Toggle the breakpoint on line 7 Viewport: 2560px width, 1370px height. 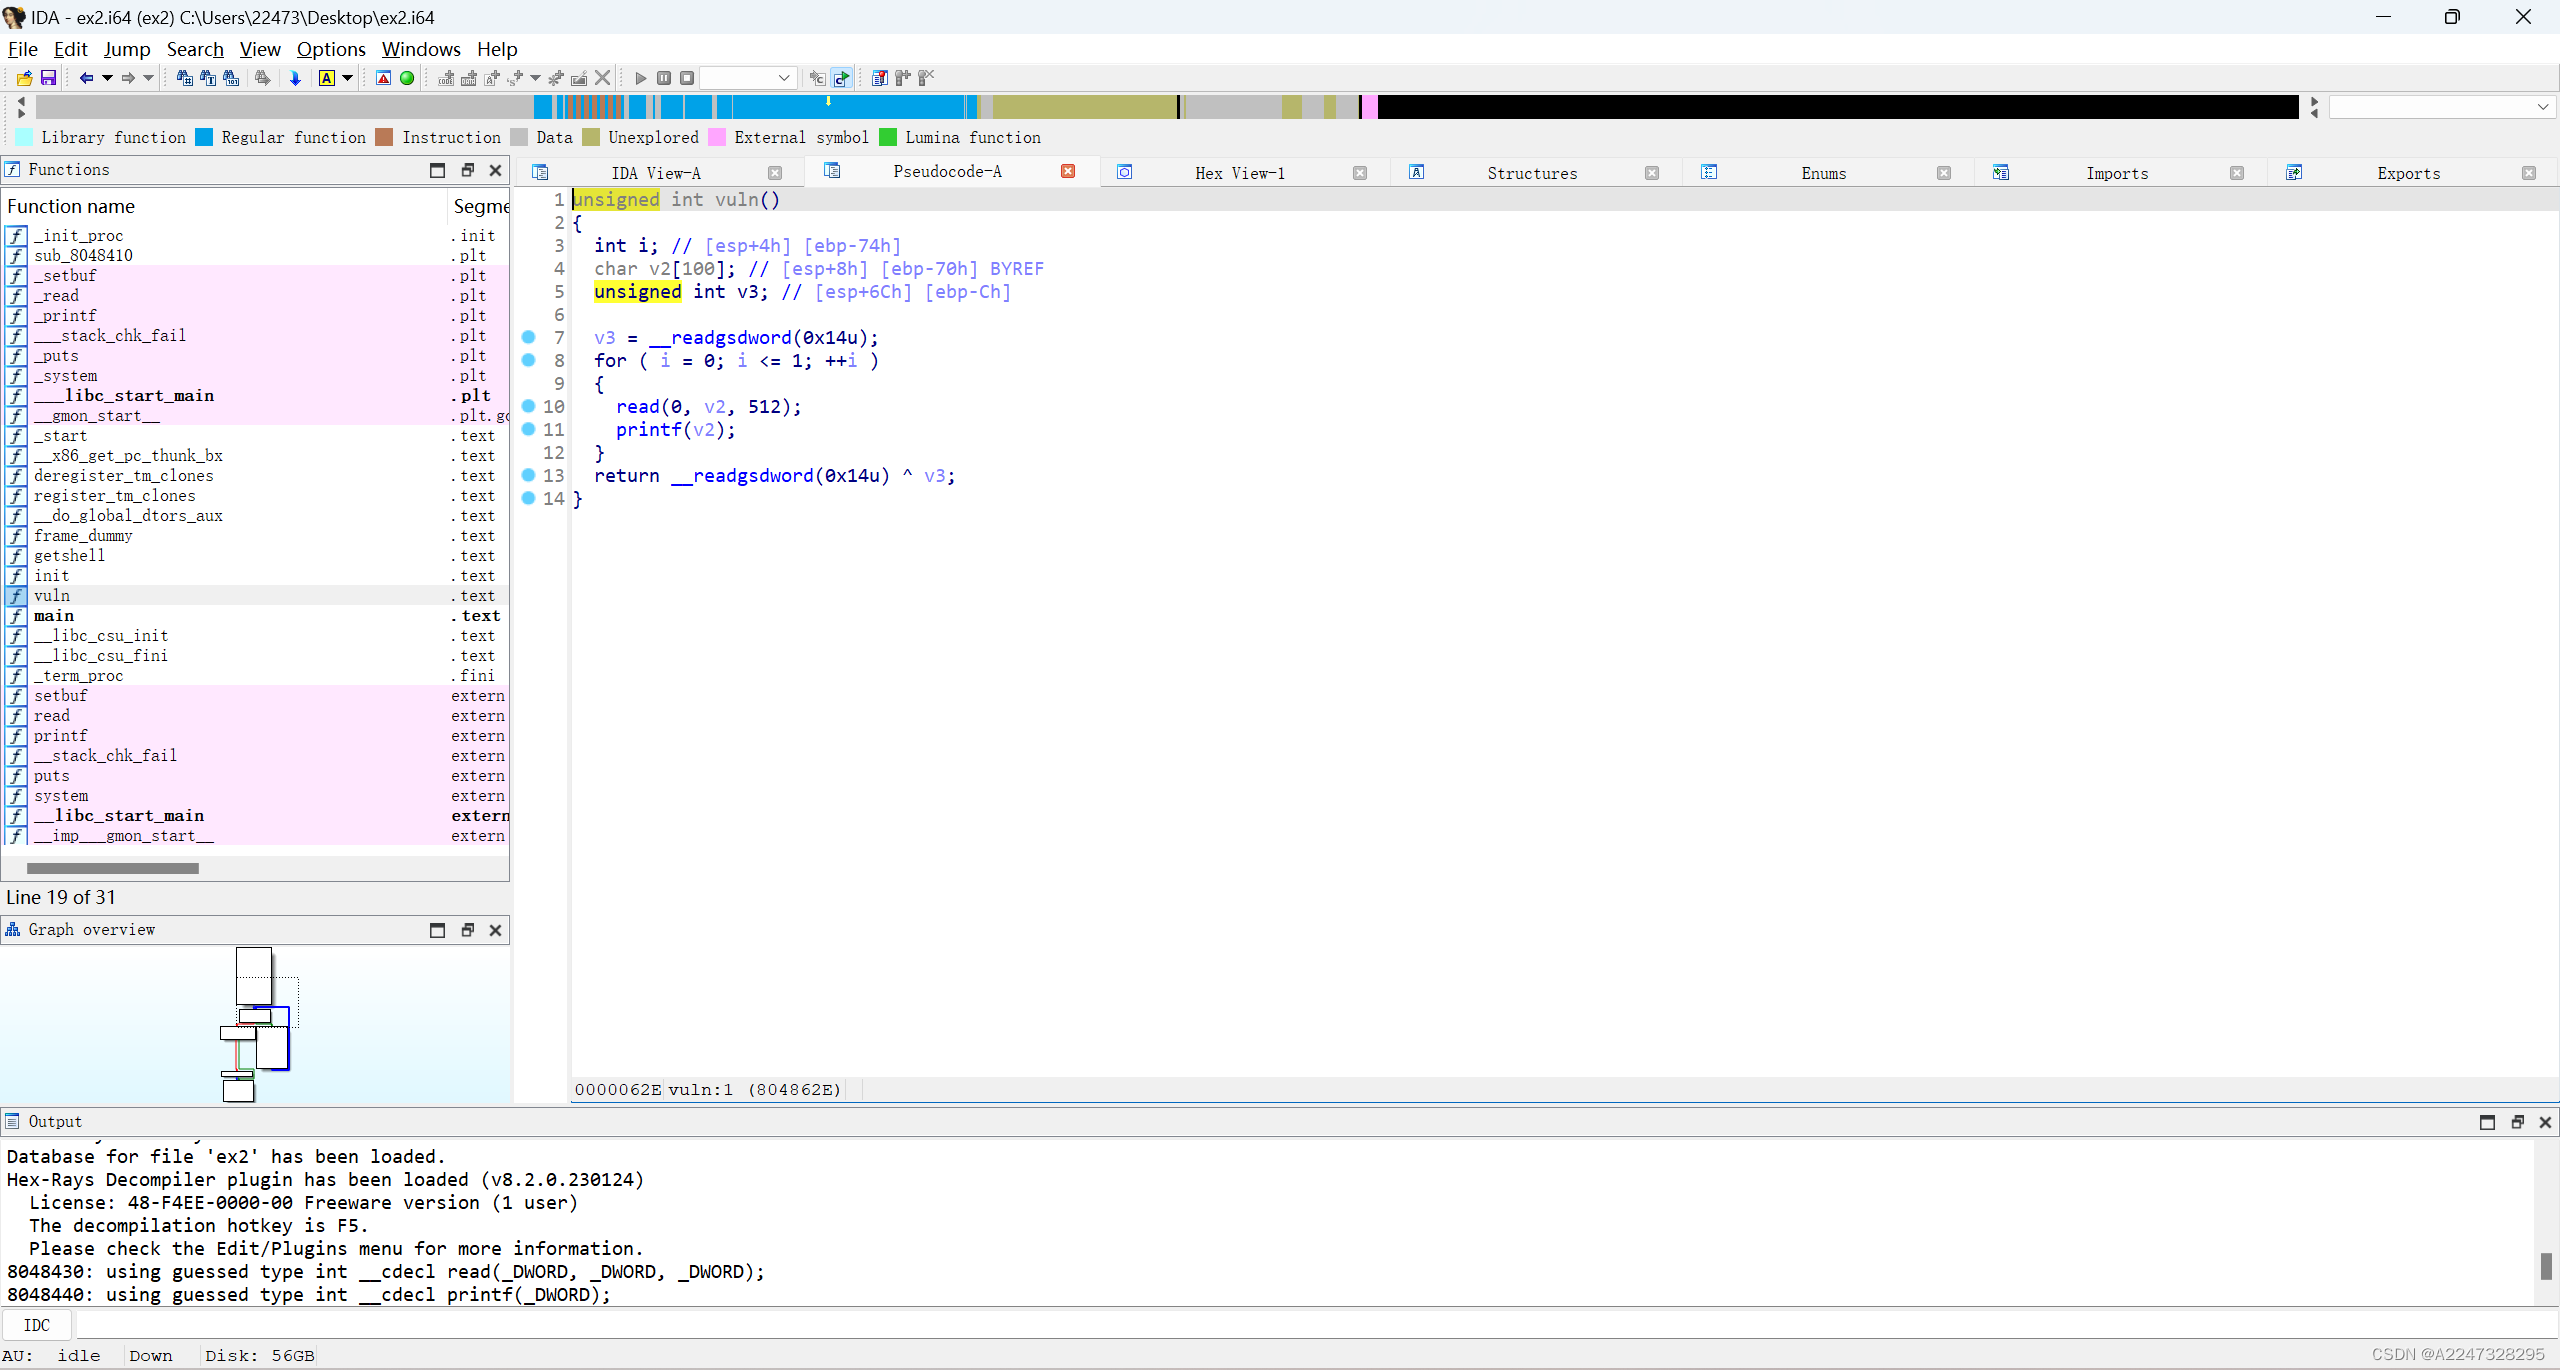click(x=528, y=337)
